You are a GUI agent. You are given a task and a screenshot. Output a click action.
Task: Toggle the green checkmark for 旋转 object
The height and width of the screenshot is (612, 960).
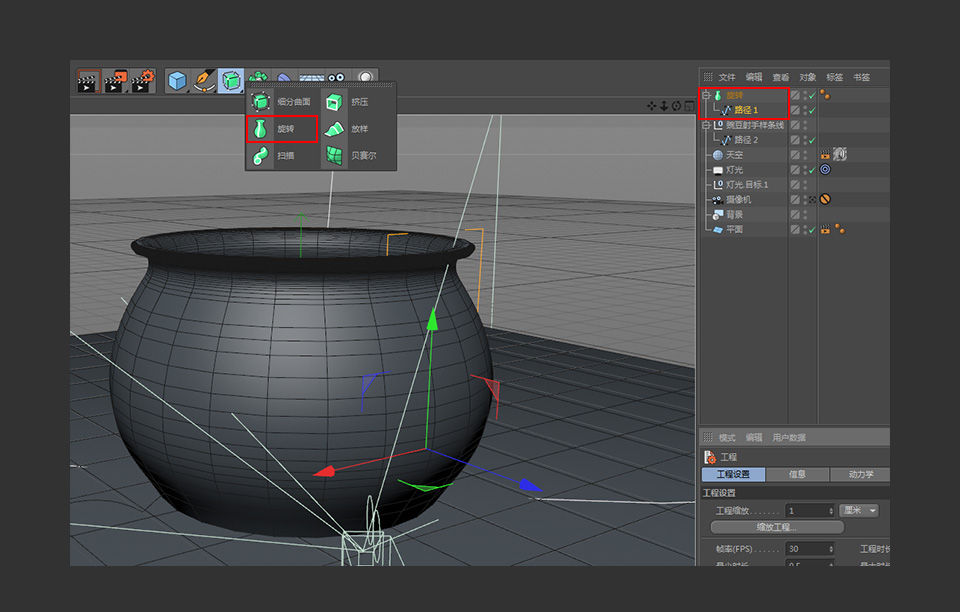point(811,96)
